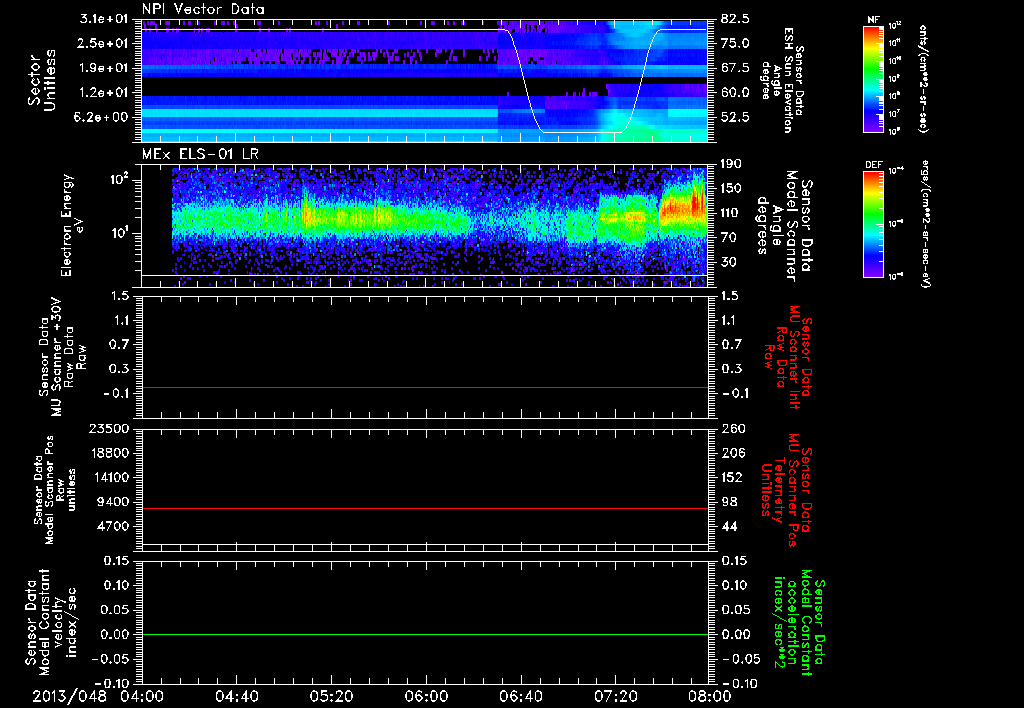Click the "1.9e+01" sector tick label
The width and height of the screenshot is (1024, 708).
pyautogui.click(x=106, y=68)
